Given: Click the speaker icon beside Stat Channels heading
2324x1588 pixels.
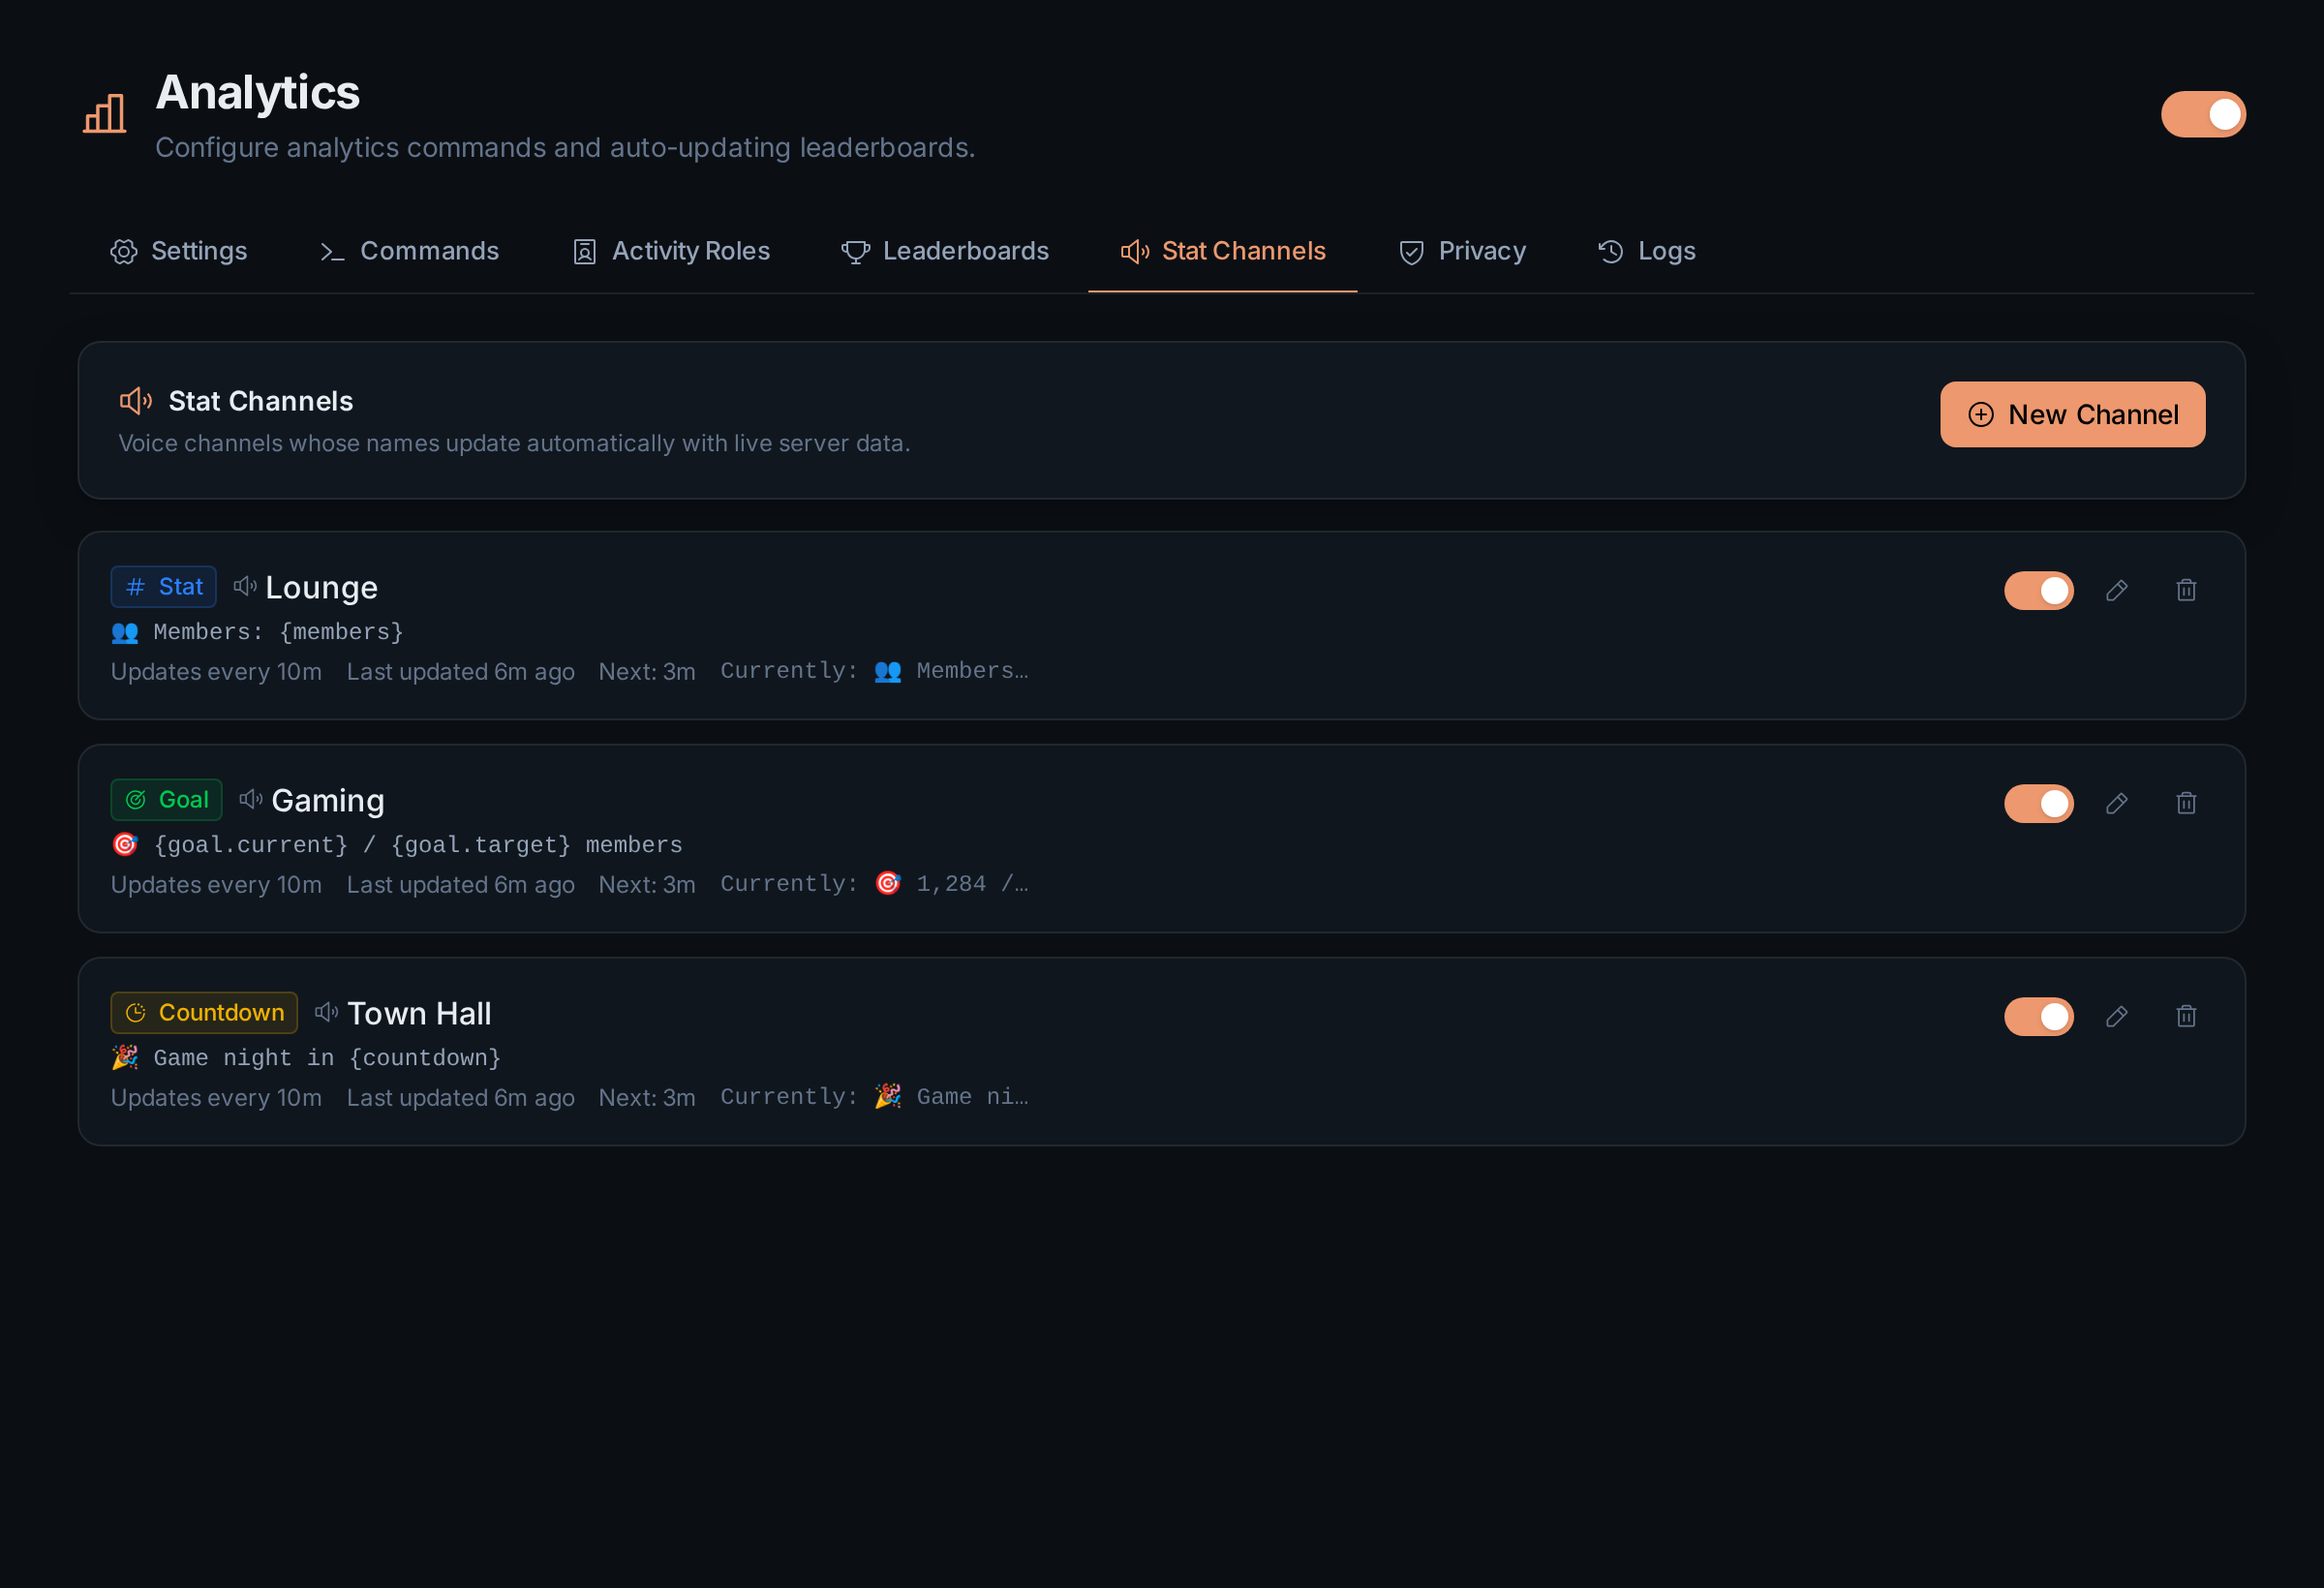Looking at the screenshot, I should [136, 401].
